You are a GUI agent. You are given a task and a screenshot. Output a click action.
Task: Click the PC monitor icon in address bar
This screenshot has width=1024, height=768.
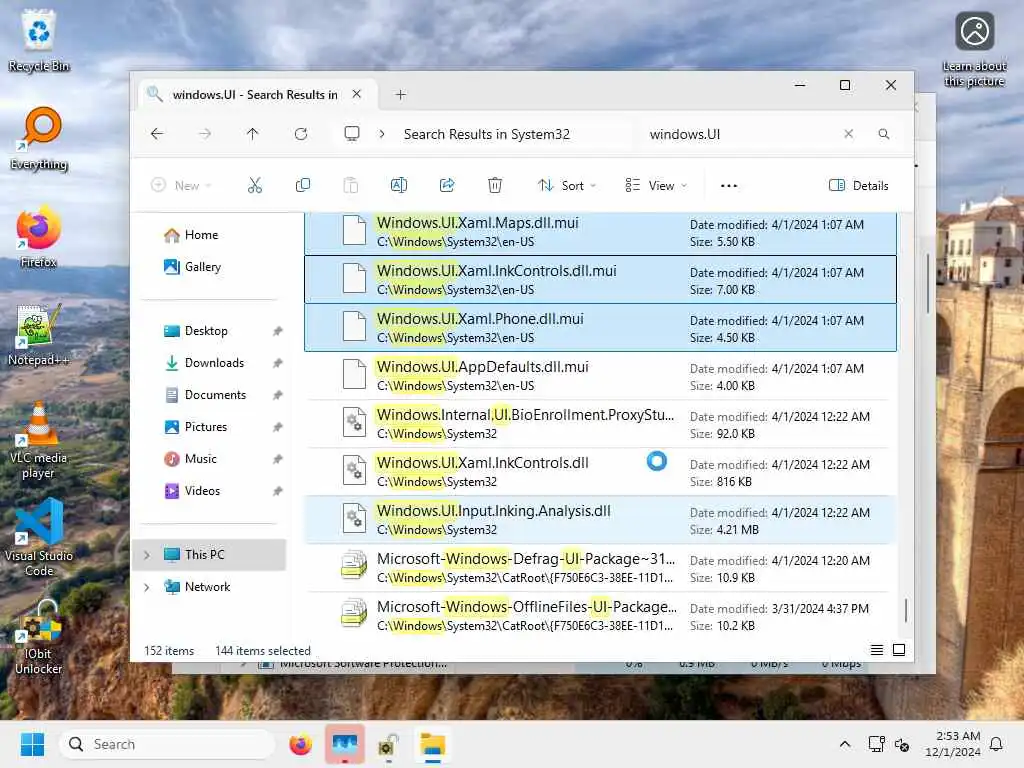pos(352,134)
